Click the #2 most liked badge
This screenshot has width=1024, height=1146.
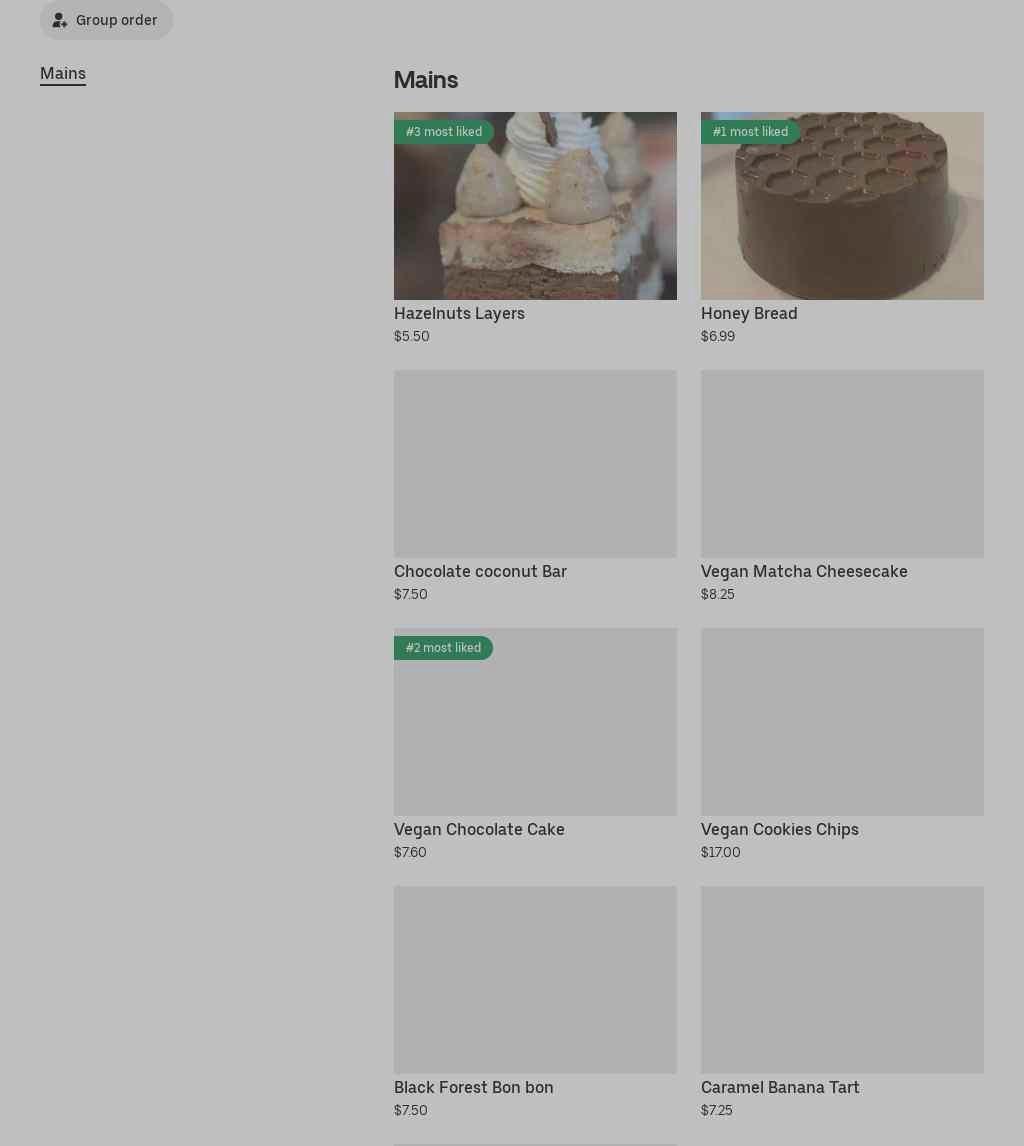click(x=443, y=648)
